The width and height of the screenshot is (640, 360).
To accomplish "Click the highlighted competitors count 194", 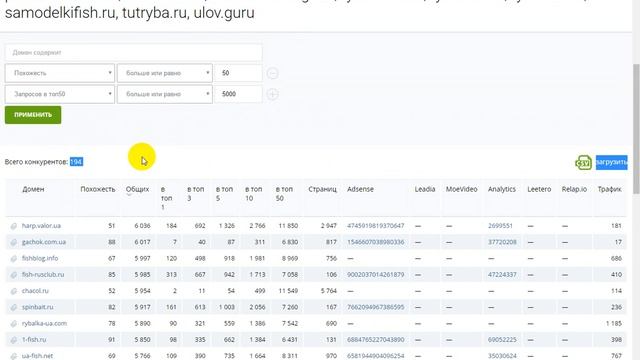I will (x=76, y=162).
